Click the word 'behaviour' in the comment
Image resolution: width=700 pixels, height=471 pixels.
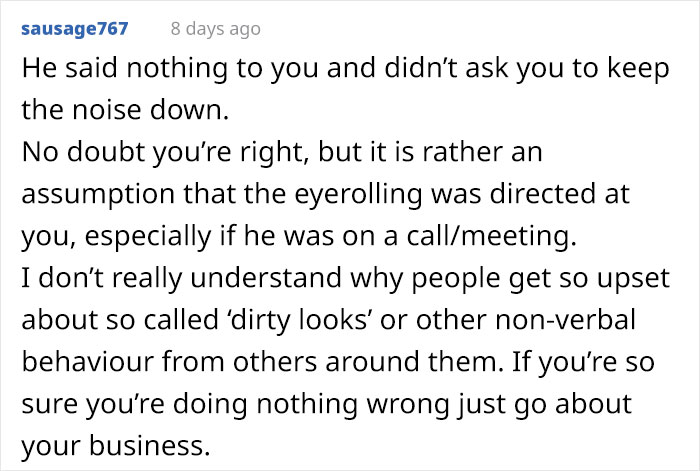(88, 361)
